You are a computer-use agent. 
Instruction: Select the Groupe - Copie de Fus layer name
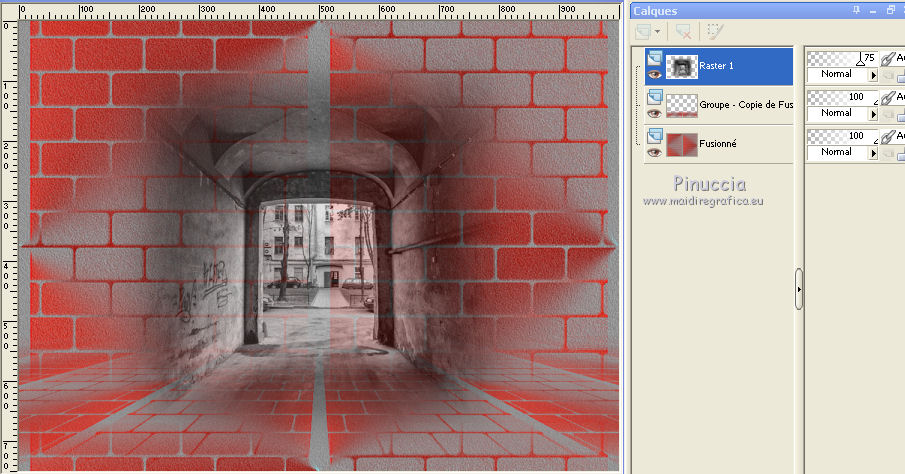pyautogui.click(x=746, y=104)
